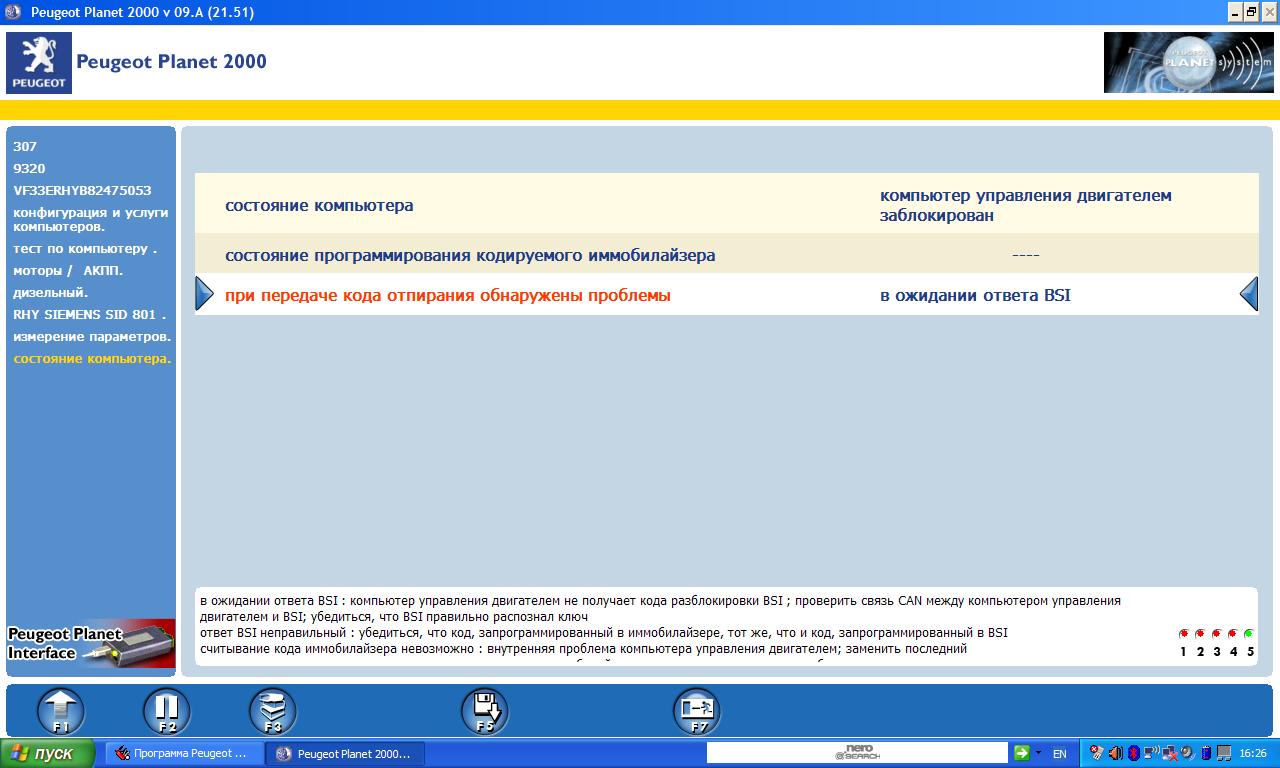The height and width of the screenshot is (768, 1280).
Task: Click indicator light number 1
Action: coord(1184,634)
